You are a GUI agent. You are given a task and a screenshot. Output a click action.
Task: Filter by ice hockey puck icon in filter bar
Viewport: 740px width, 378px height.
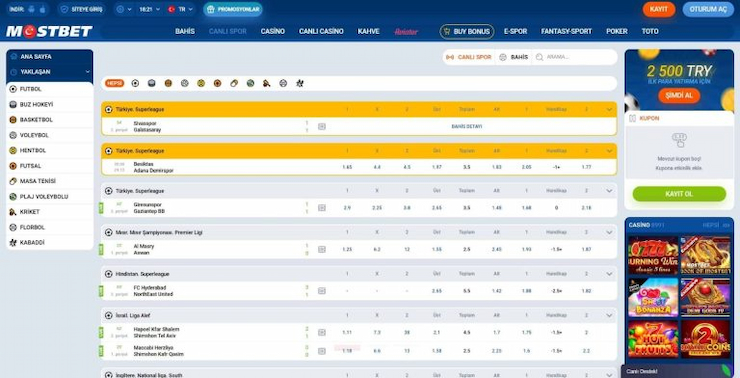point(151,83)
